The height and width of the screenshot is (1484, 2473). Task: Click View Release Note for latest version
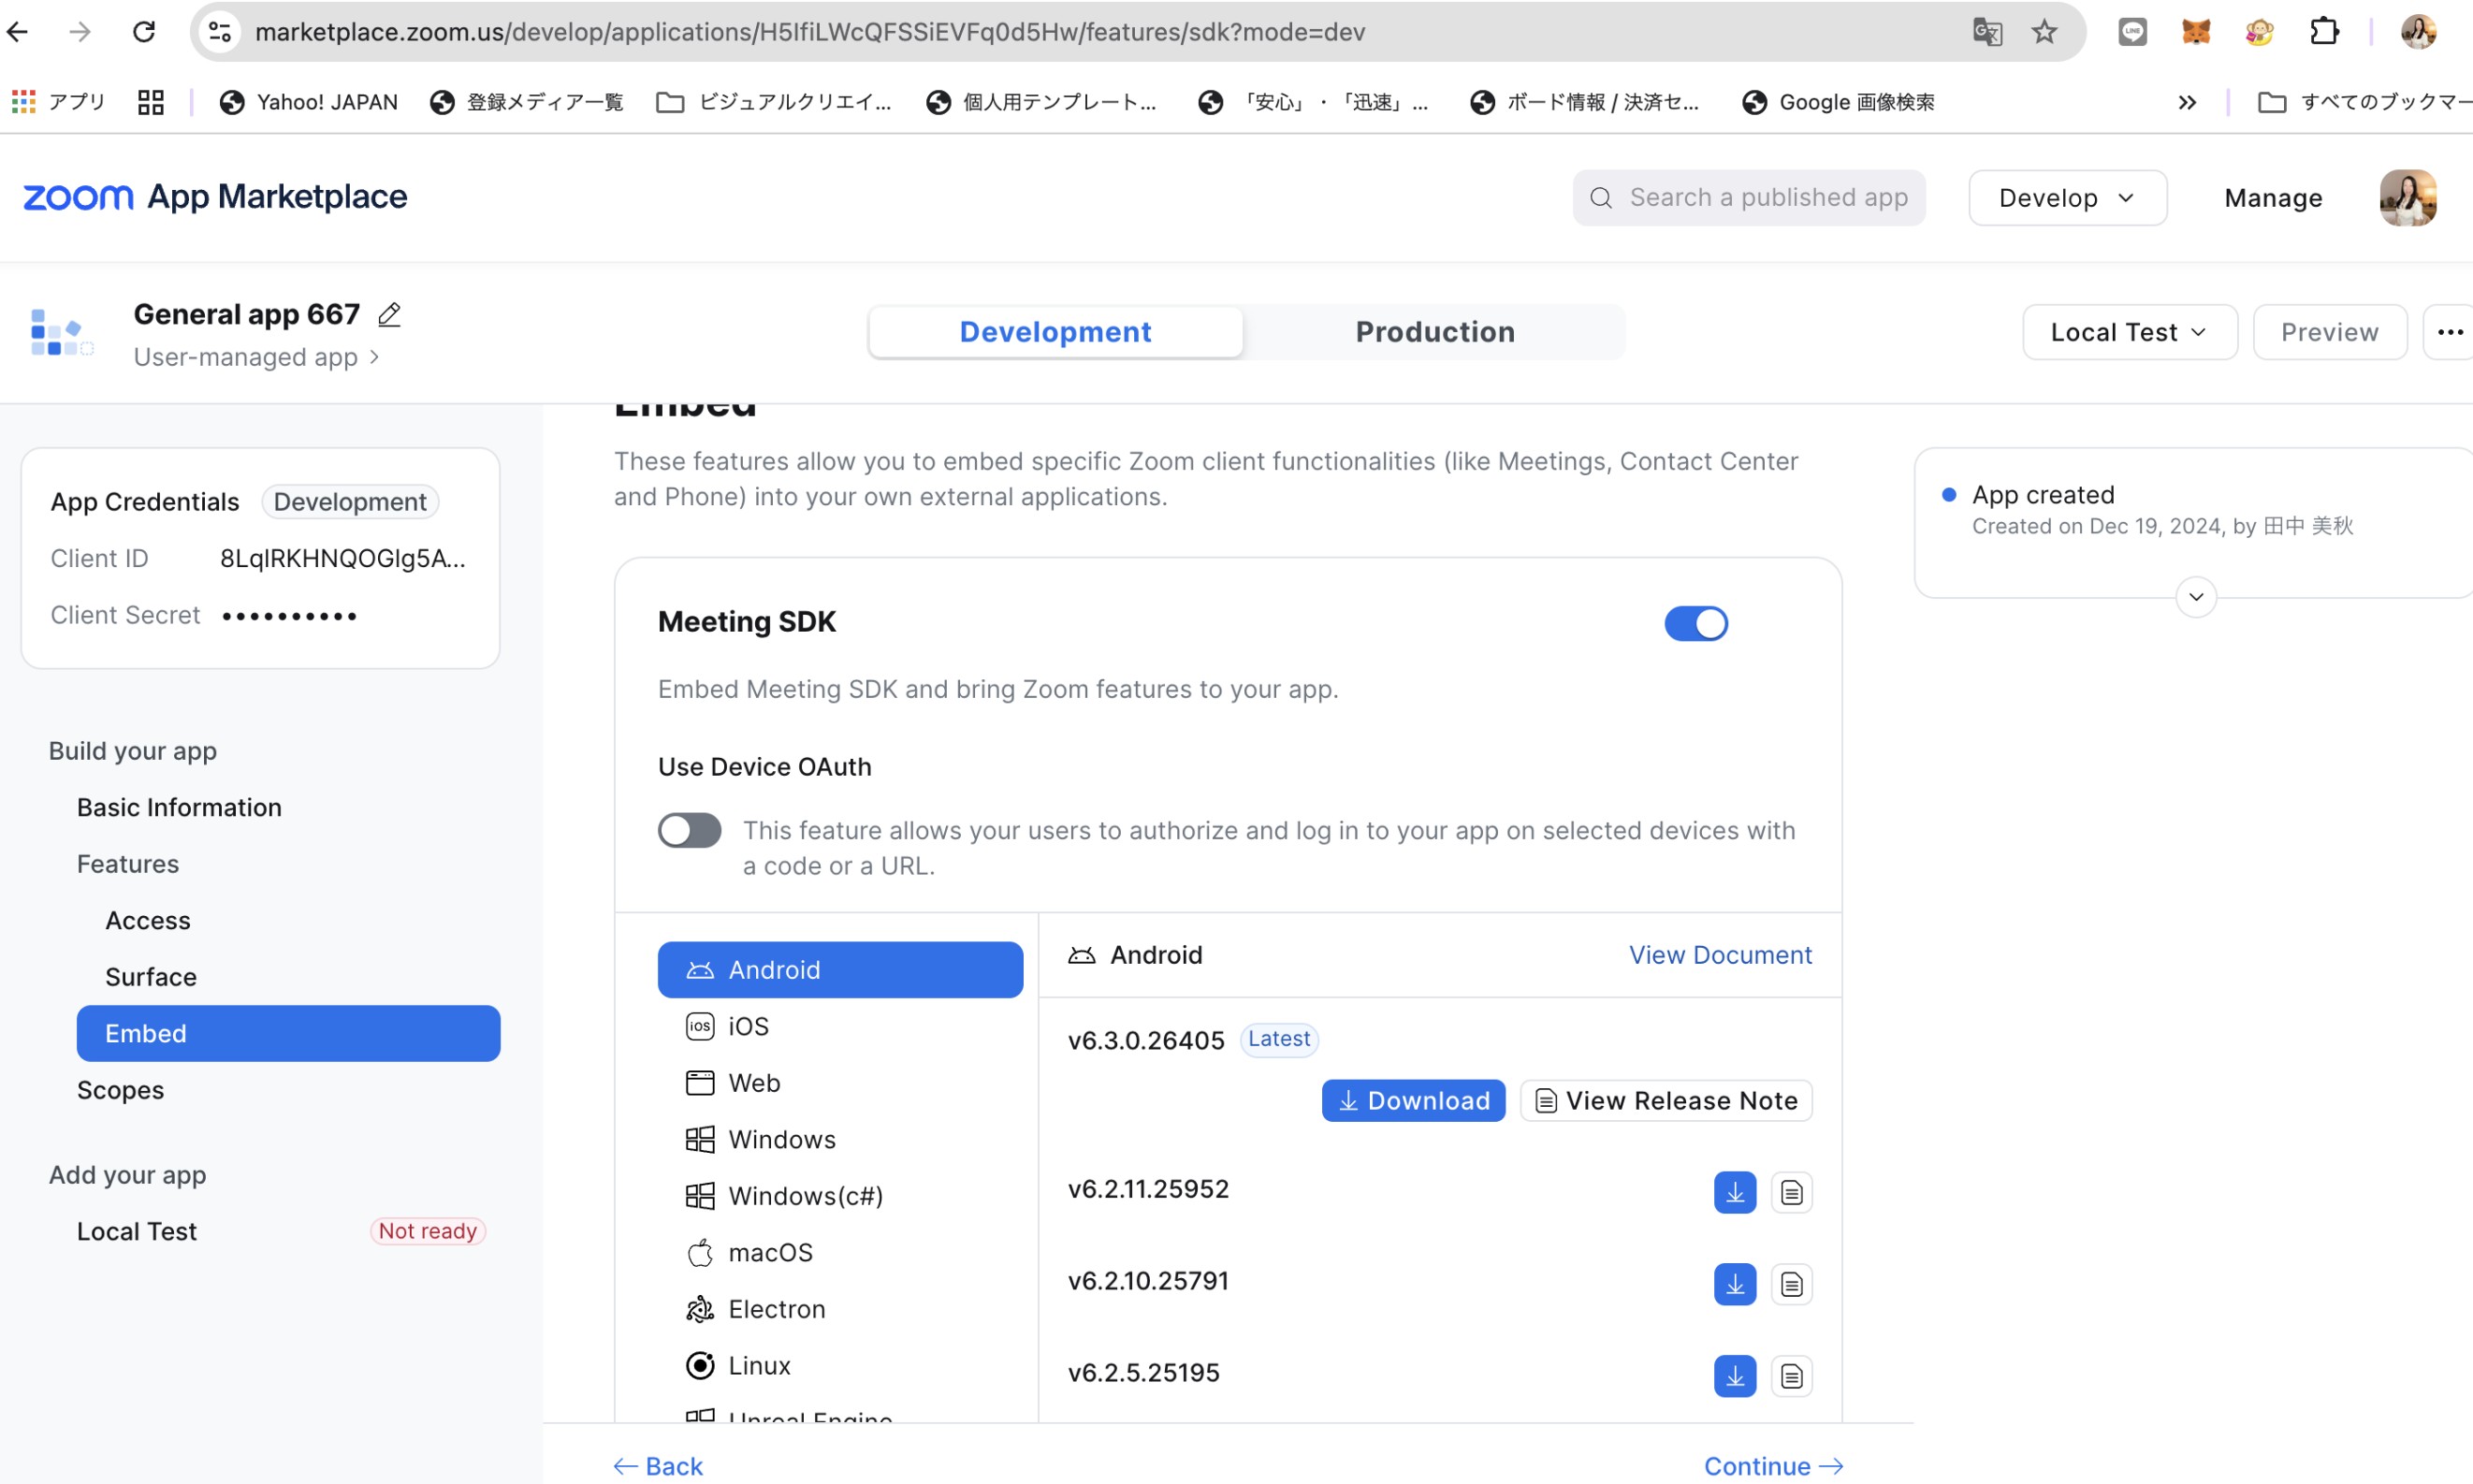(1666, 1100)
